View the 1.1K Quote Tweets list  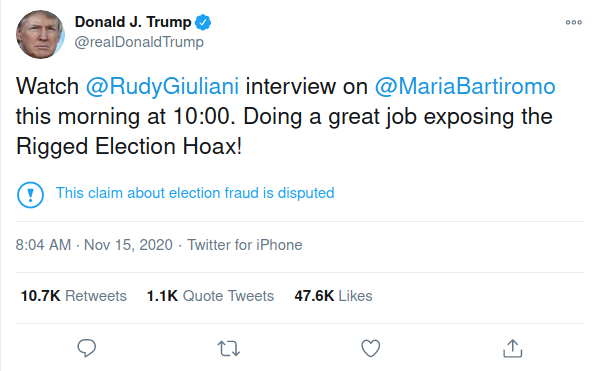(x=210, y=296)
